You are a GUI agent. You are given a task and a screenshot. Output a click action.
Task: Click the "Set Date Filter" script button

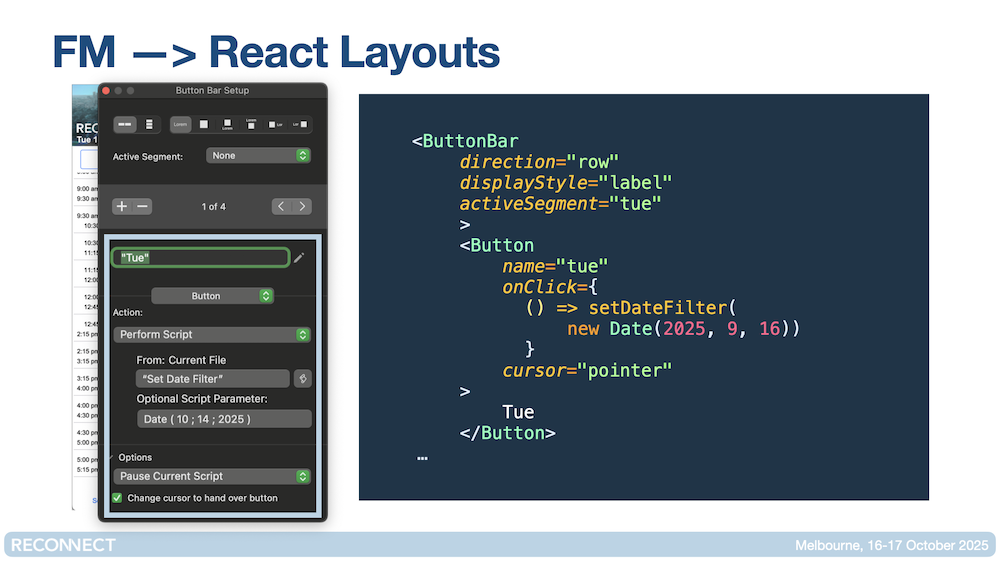[212, 379]
